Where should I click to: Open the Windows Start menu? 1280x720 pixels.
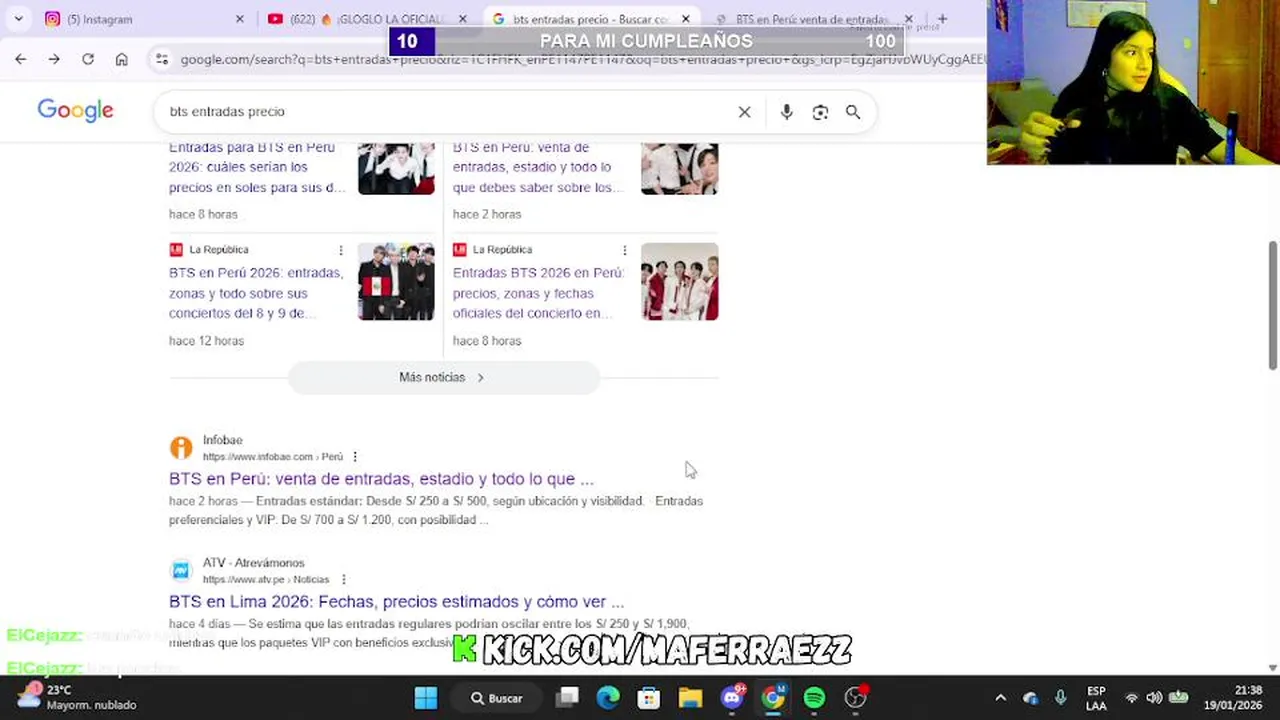point(426,698)
